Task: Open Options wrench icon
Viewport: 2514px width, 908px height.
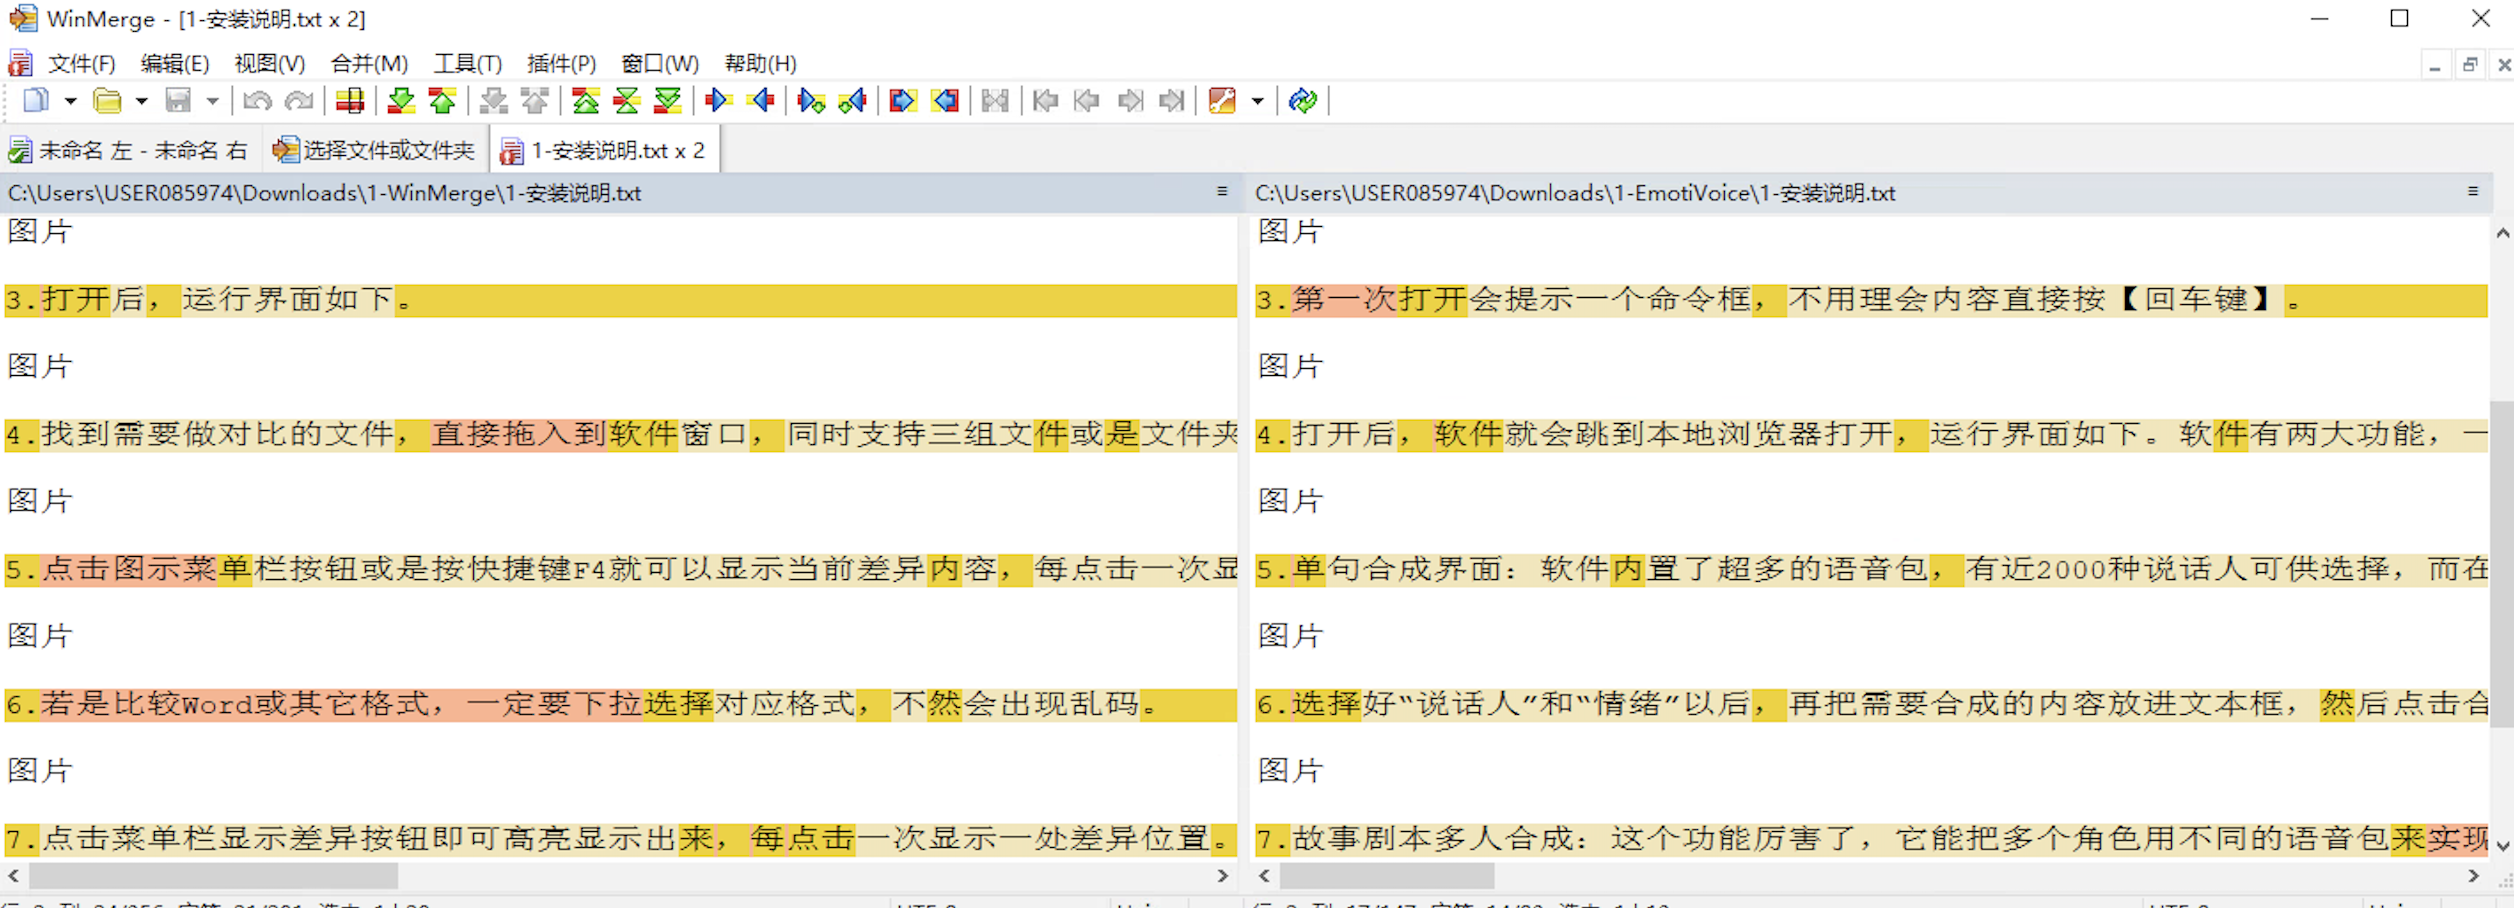Action: [x=1222, y=100]
